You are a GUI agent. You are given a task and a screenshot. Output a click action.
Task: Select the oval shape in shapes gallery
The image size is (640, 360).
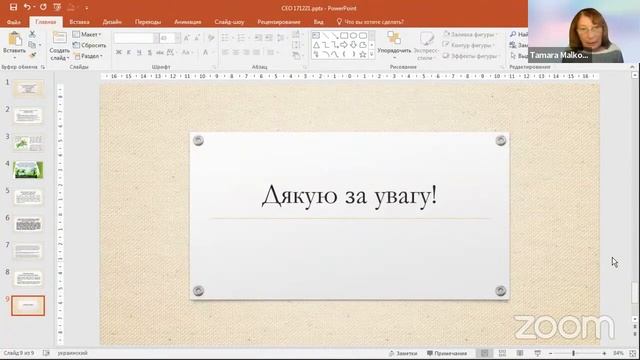pos(353,36)
